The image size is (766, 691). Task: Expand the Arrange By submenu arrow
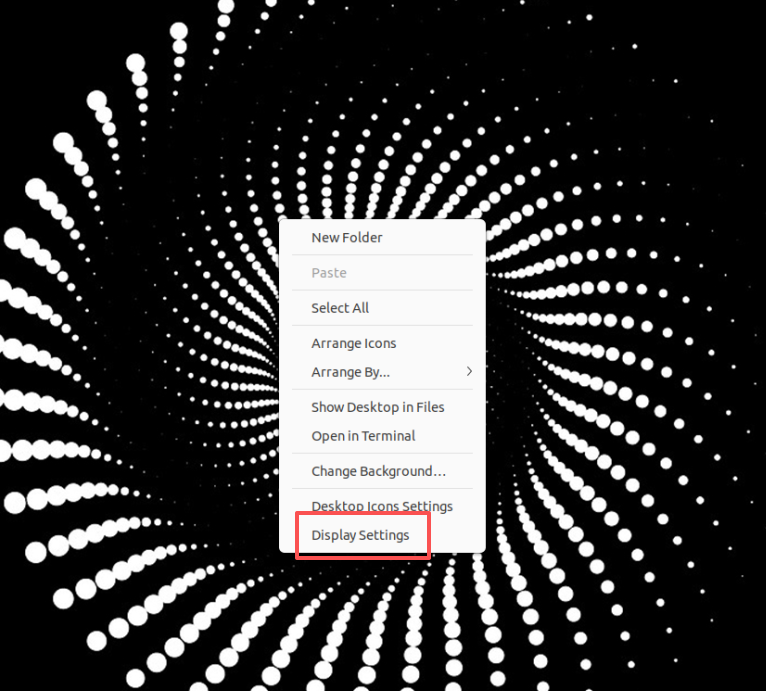pyautogui.click(x=469, y=372)
